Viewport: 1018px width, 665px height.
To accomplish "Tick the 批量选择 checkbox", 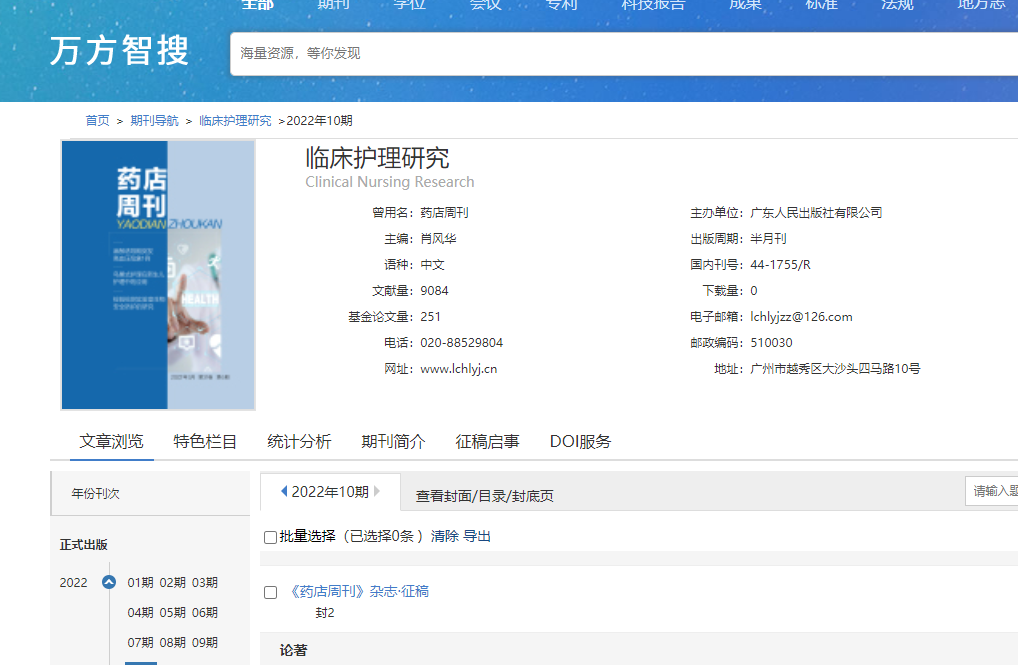I will 270,537.
